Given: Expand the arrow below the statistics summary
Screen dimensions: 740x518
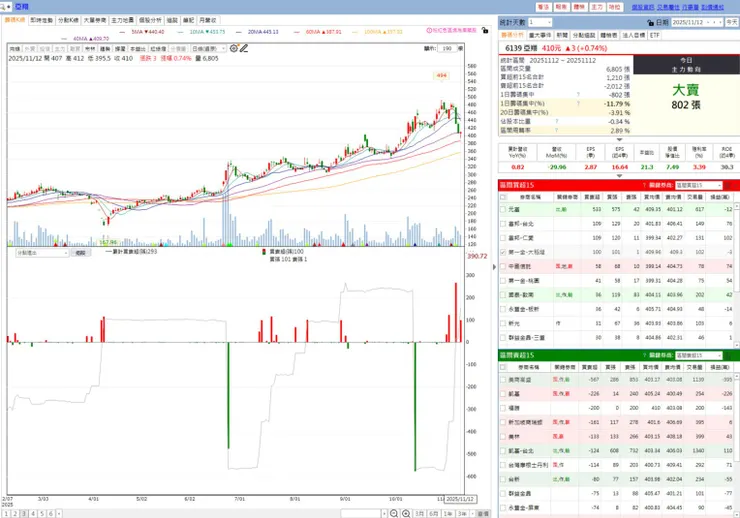Looking at the screenshot, I should (x=620, y=140).
